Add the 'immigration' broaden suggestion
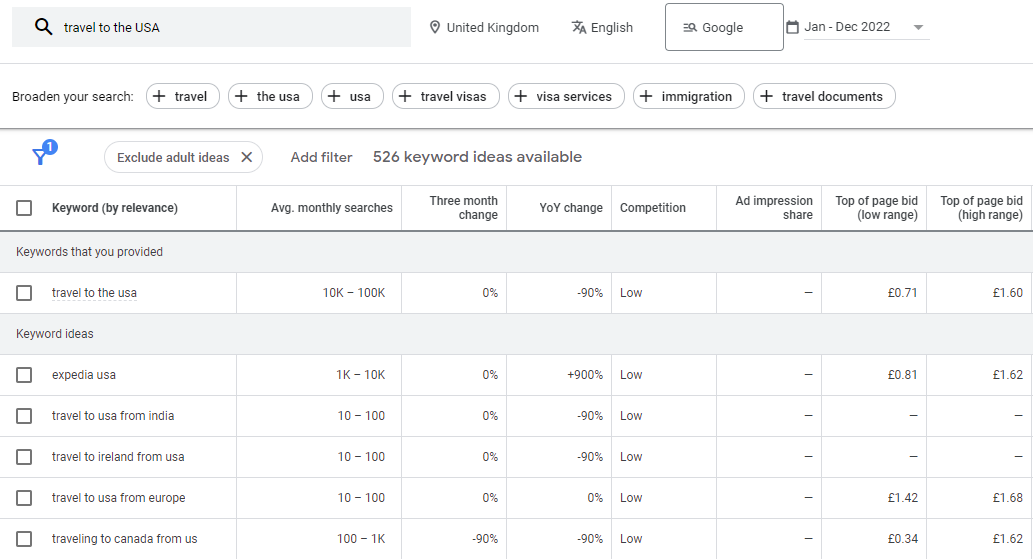This screenshot has height=559, width=1033. (687, 96)
